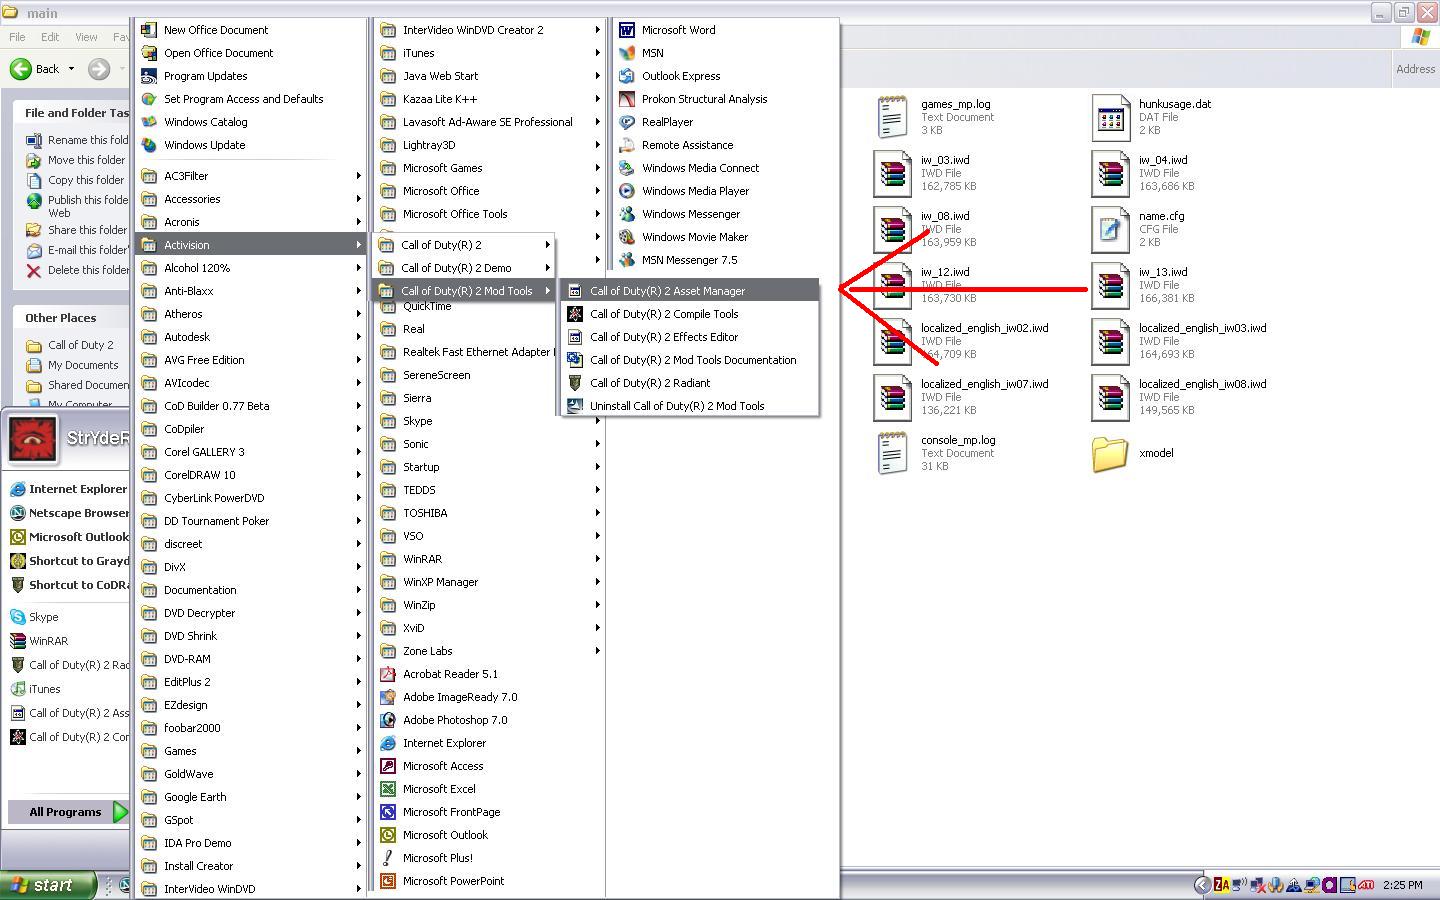Expand the Call of Duty(R) 2 Demo submenu arrow
Image resolution: width=1440 pixels, height=900 pixels.
tap(547, 268)
